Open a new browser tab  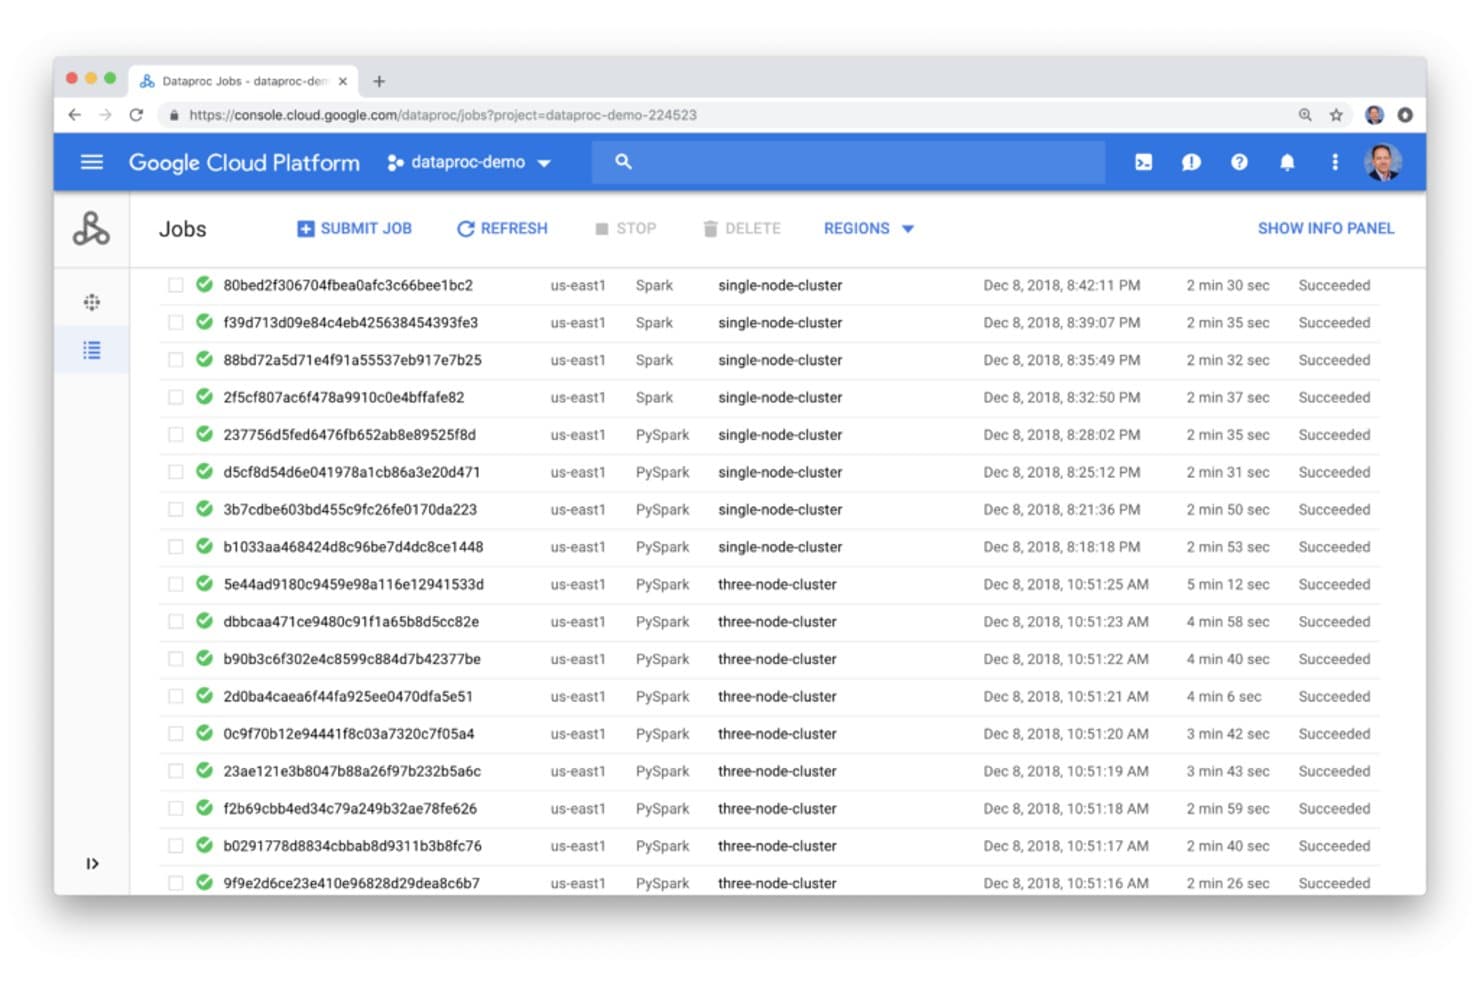tap(379, 81)
